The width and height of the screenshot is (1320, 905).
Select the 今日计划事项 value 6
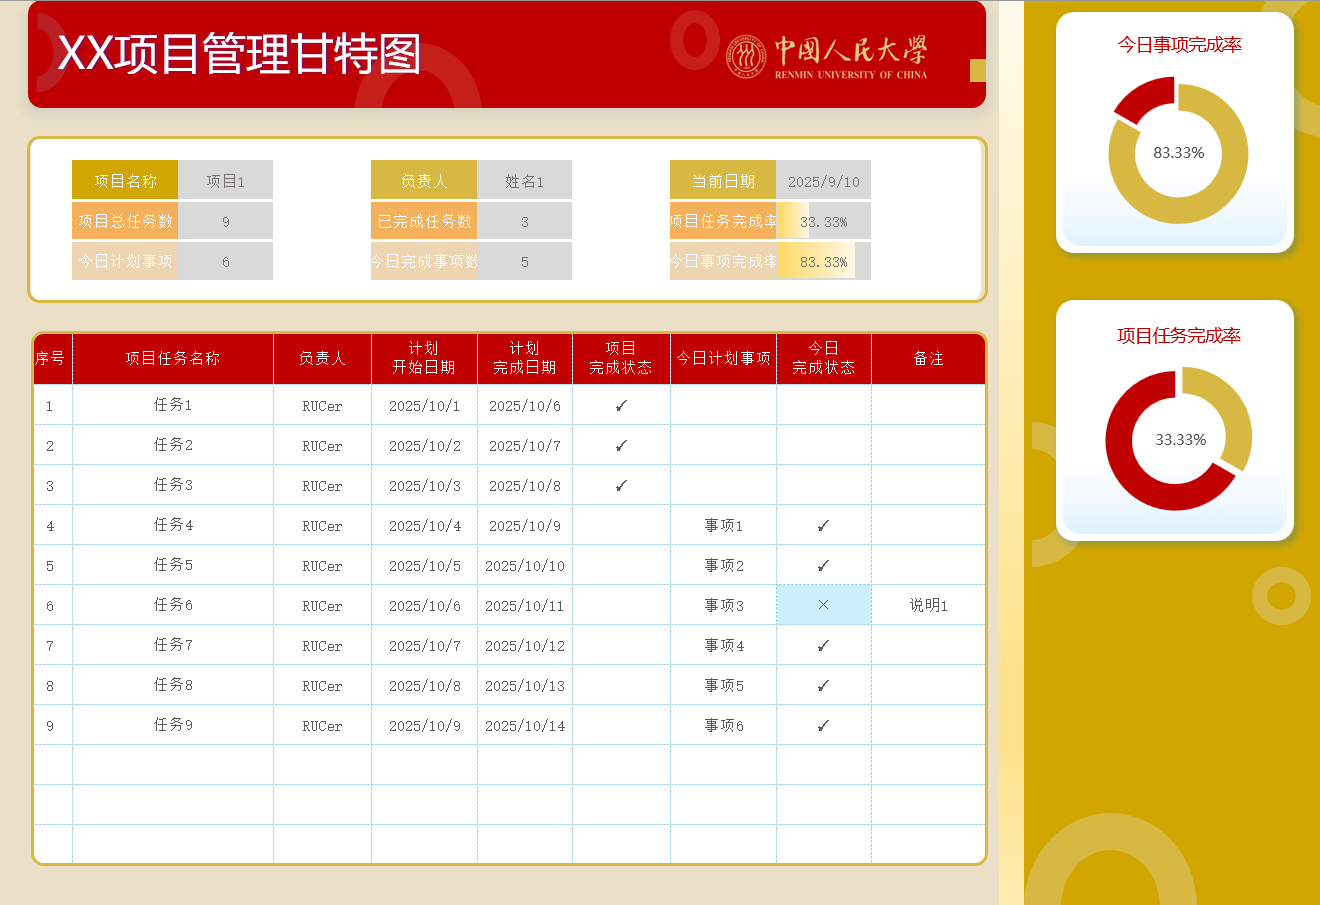pyautogui.click(x=225, y=261)
